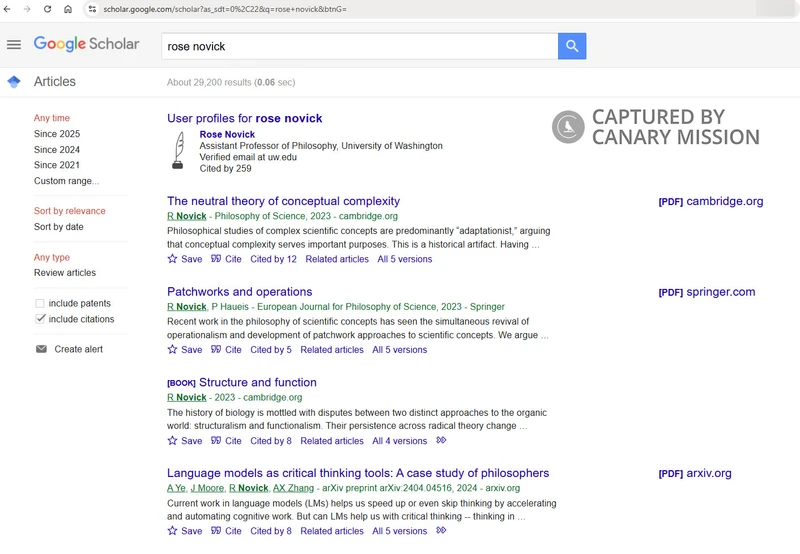The height and width of the screenshot is (554, 800).
Task: Click the A Ye author link
Action: pos(176,488)
